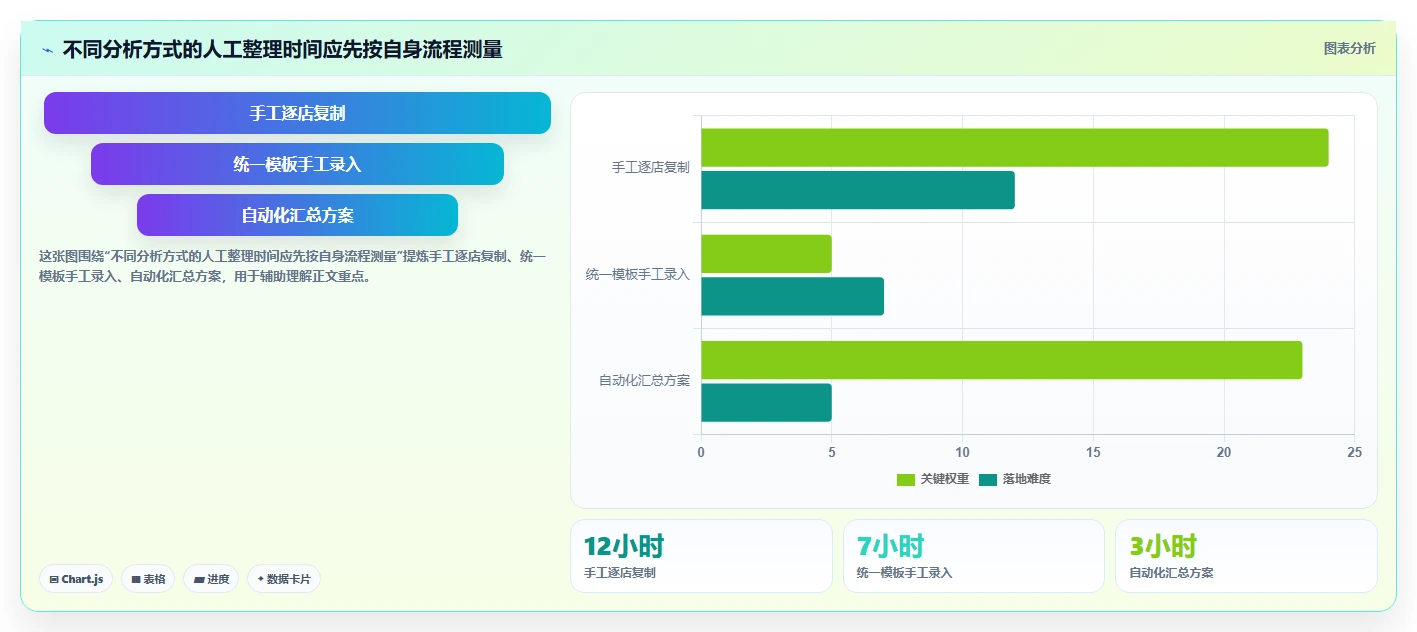Screen dimensions: 1417x632
Task: Click the x-axis tick label 10
Action: 962,453
